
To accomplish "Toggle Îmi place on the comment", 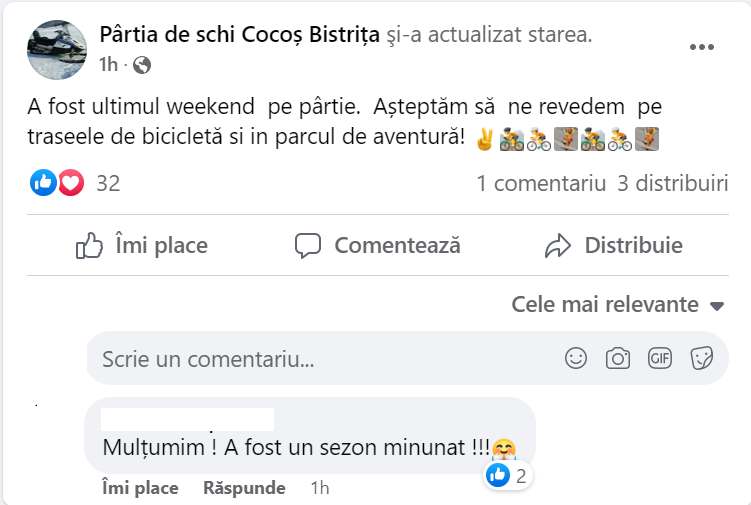I will point(140,488).
